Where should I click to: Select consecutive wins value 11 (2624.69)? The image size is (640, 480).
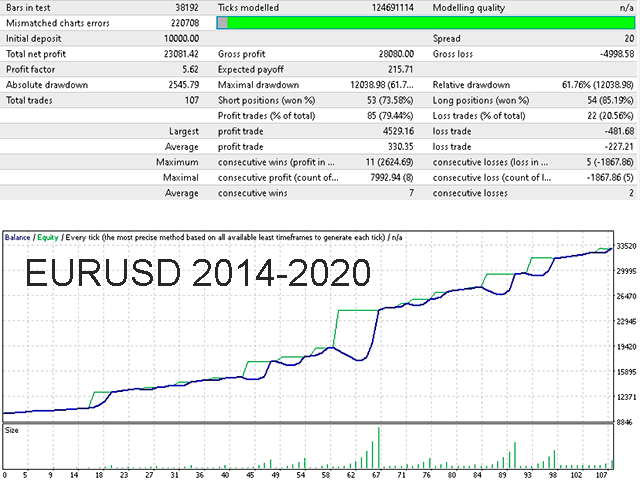389,162
